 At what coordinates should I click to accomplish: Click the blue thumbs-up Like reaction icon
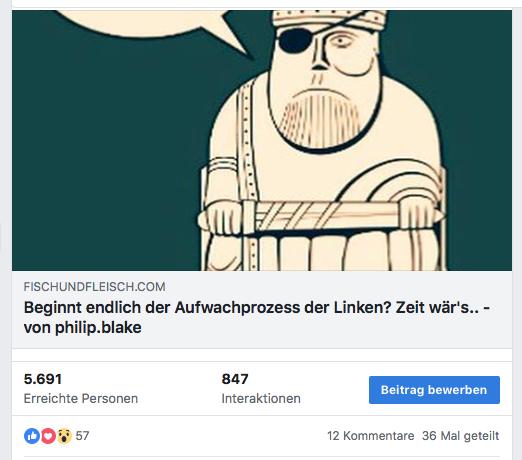coord(32,436)
